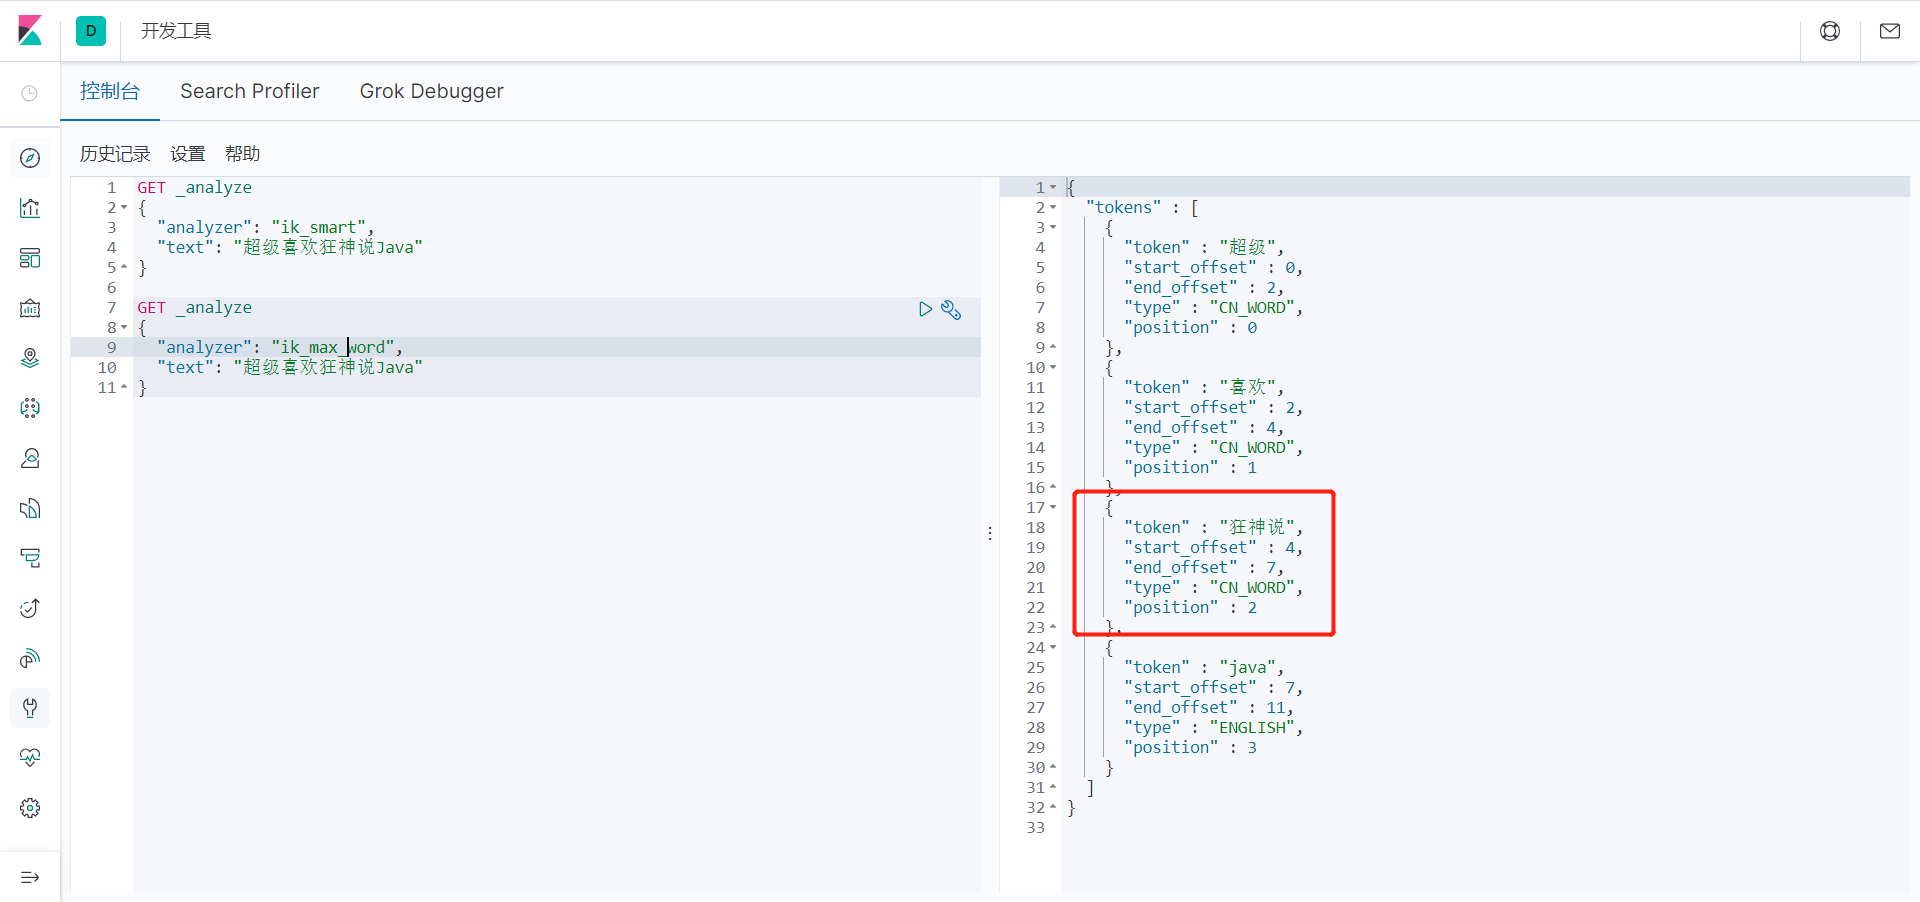Click "end_offset" : 11 line

1209,708
